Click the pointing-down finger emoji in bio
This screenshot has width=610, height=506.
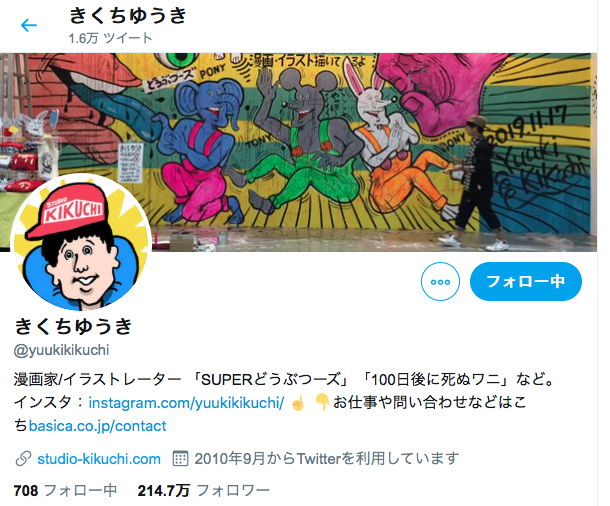322,403
